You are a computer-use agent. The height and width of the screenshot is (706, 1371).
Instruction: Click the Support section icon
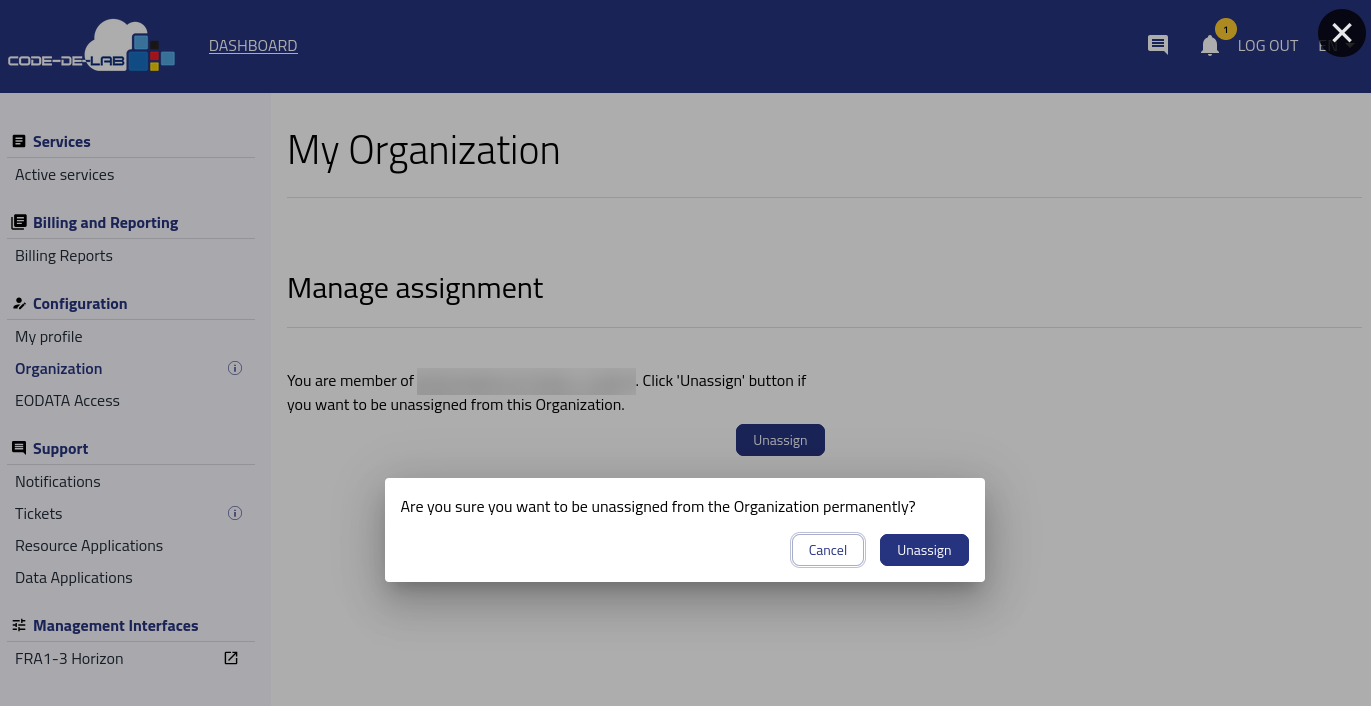click(x=19, y=448)
